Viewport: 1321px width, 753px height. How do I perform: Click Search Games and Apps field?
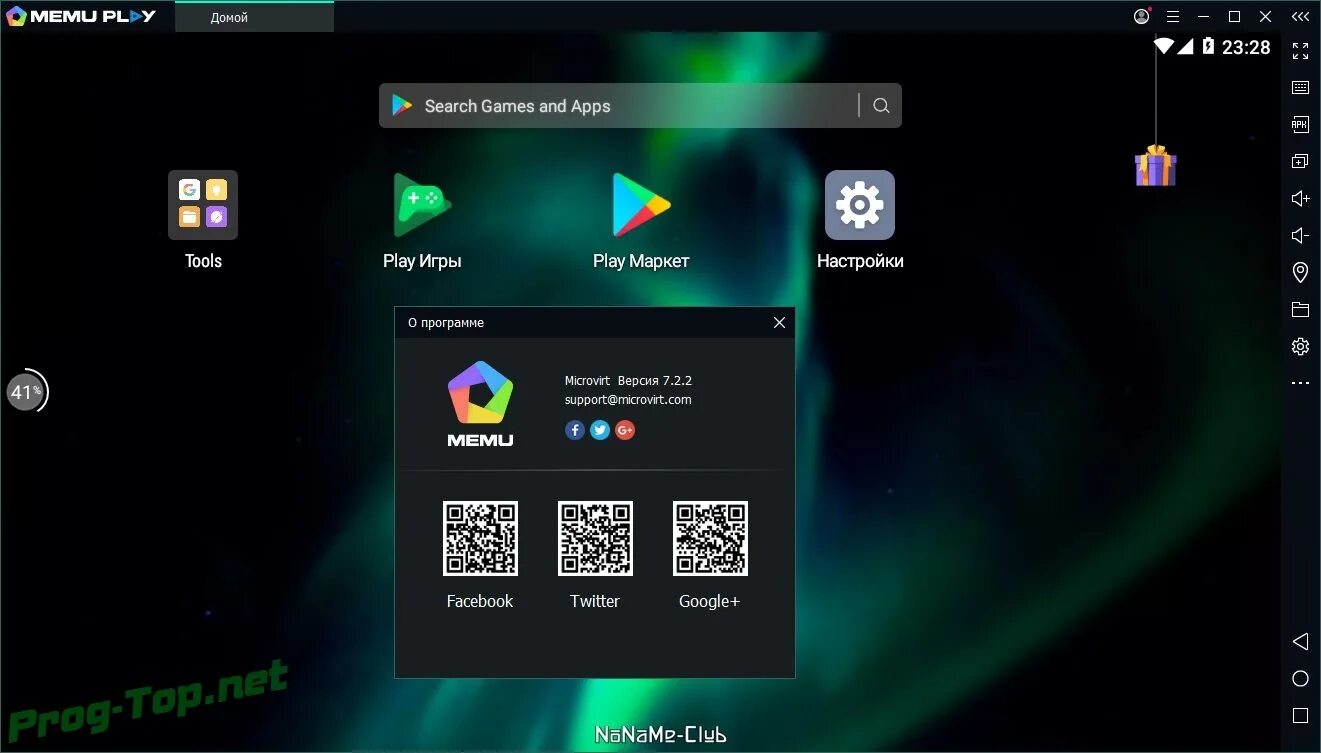(640, 106)
